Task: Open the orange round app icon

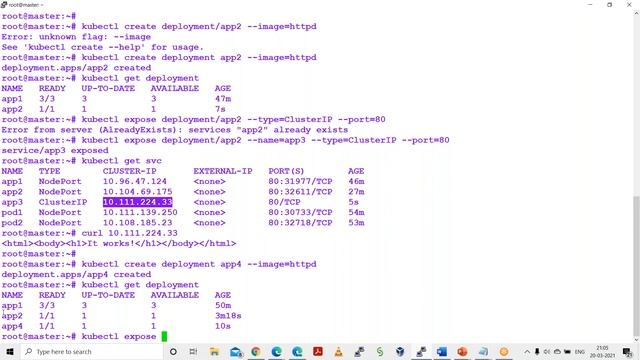Action: tap(504, 351)
